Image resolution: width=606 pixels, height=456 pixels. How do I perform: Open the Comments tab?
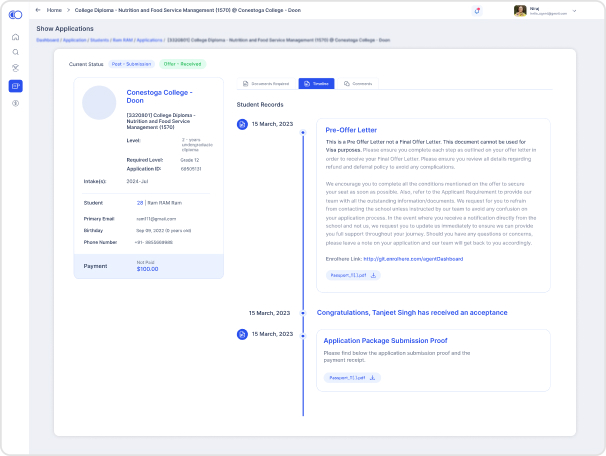click(357, 84)
